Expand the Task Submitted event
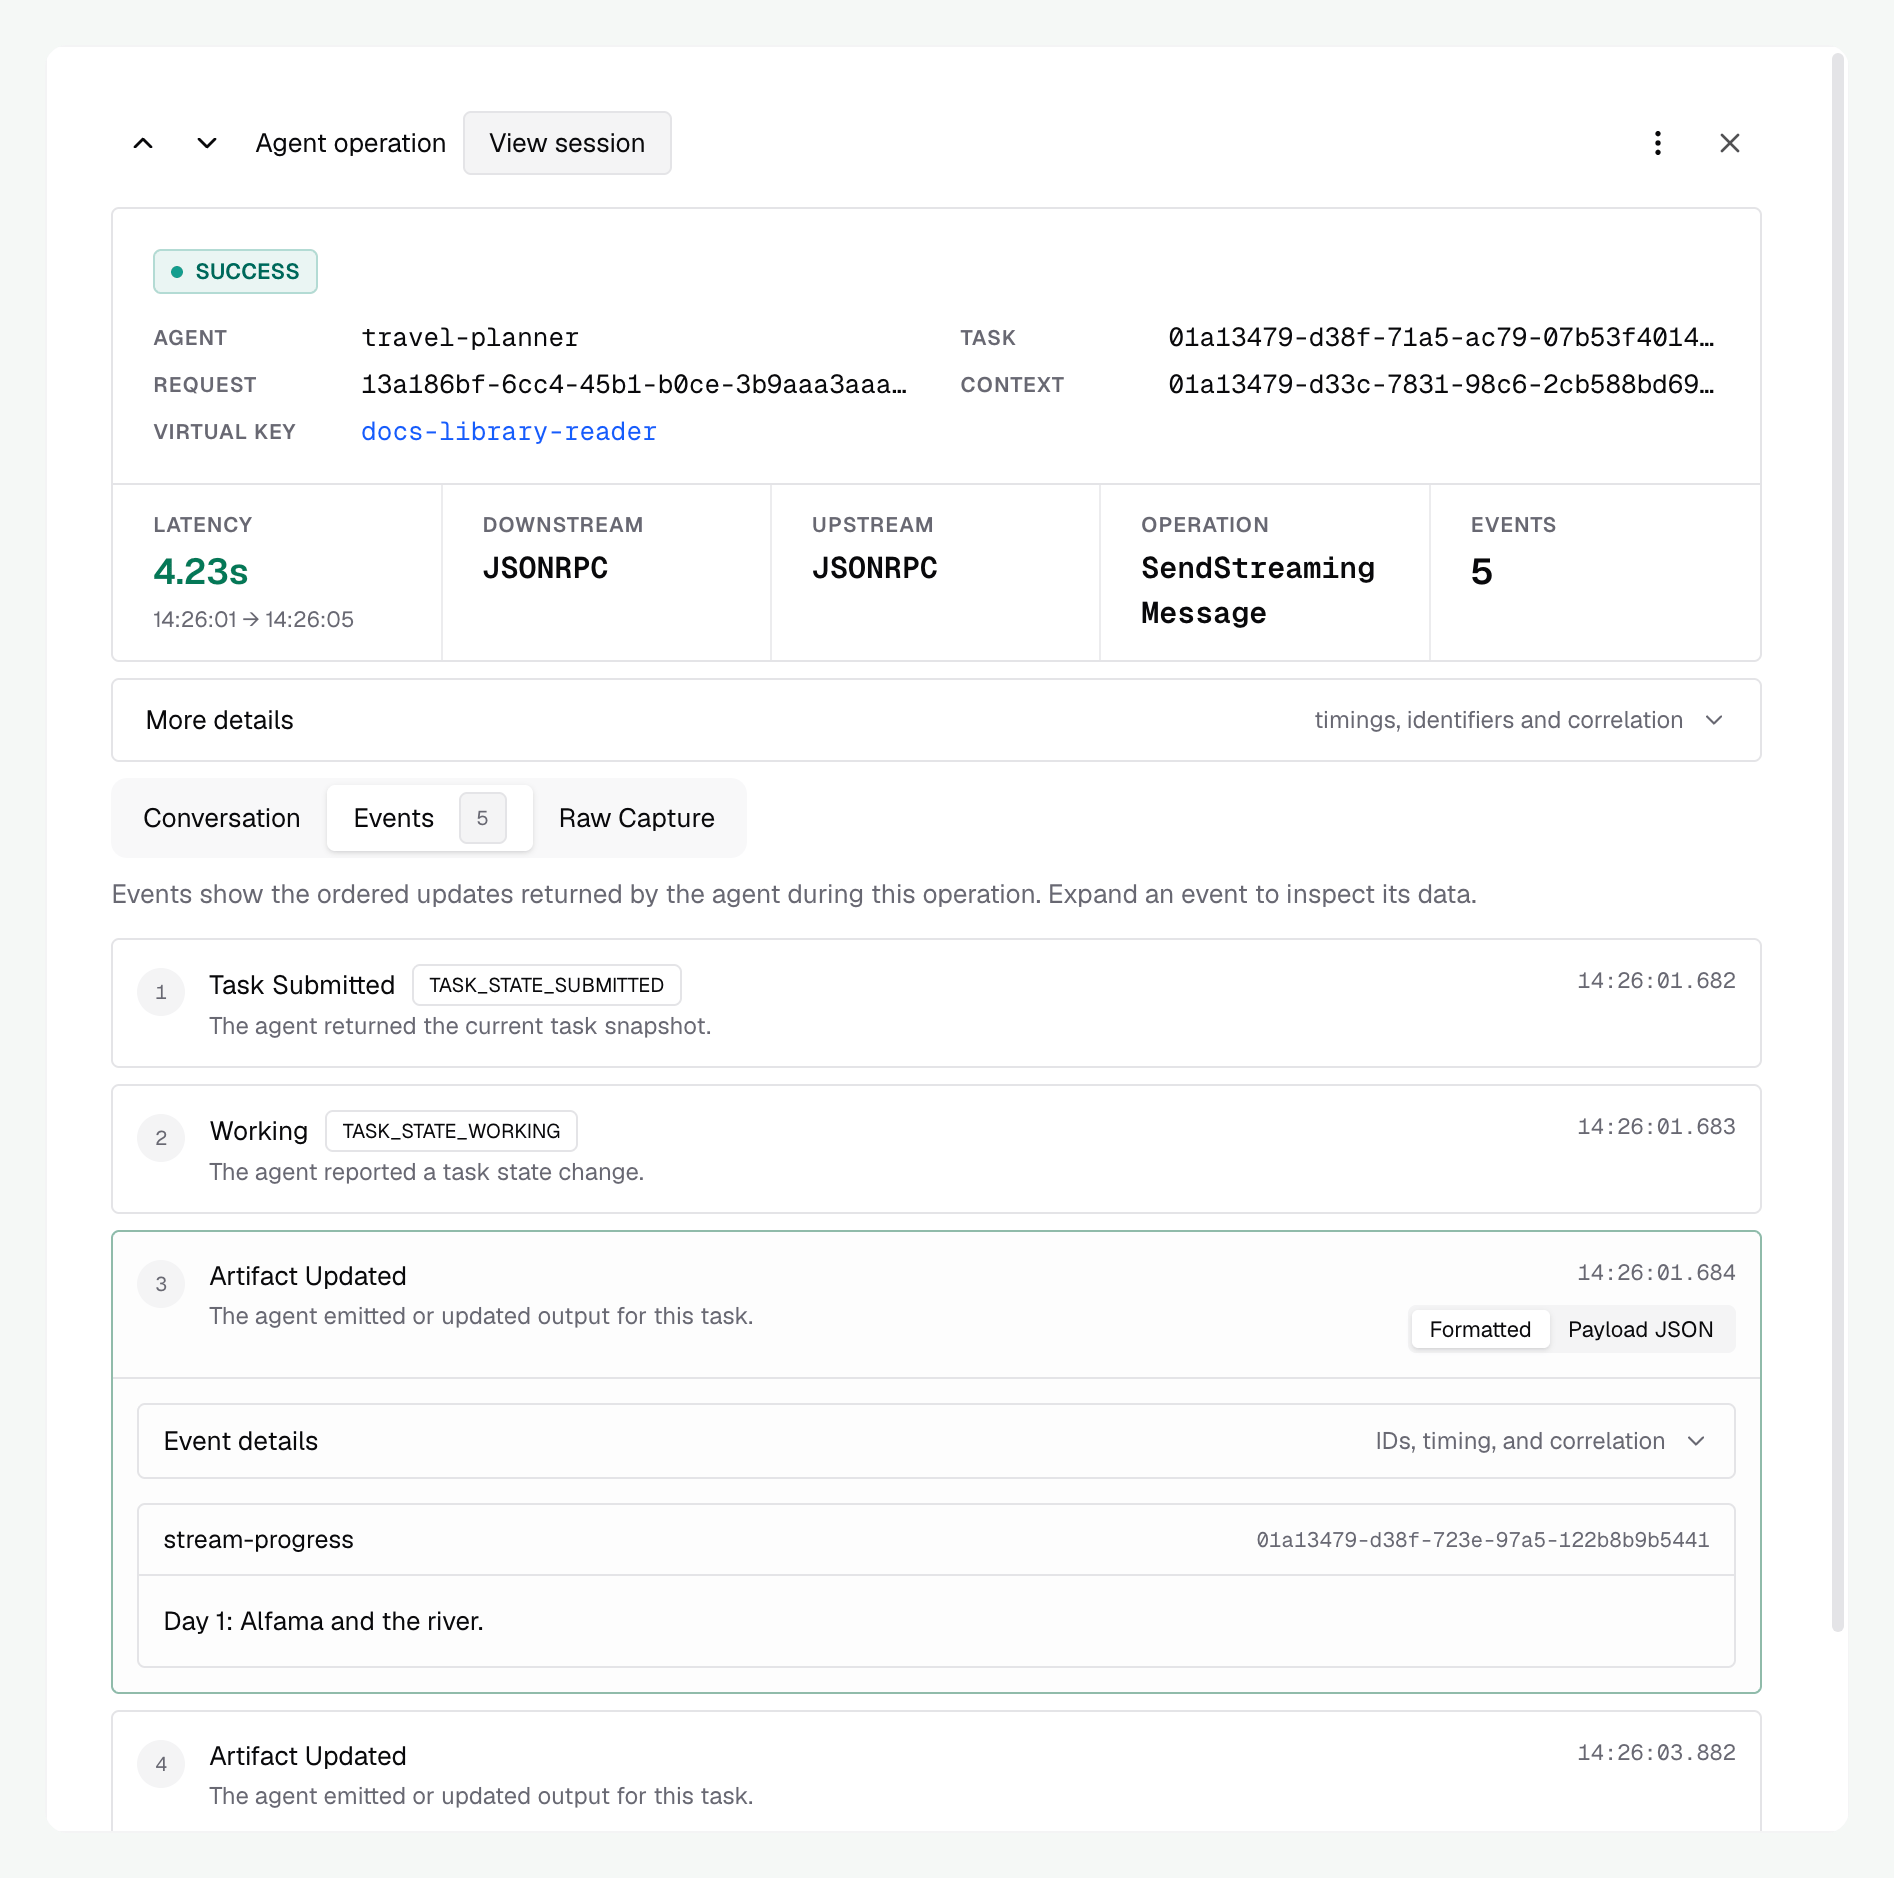The image size is (1894, 1878). click(936, 1003)
